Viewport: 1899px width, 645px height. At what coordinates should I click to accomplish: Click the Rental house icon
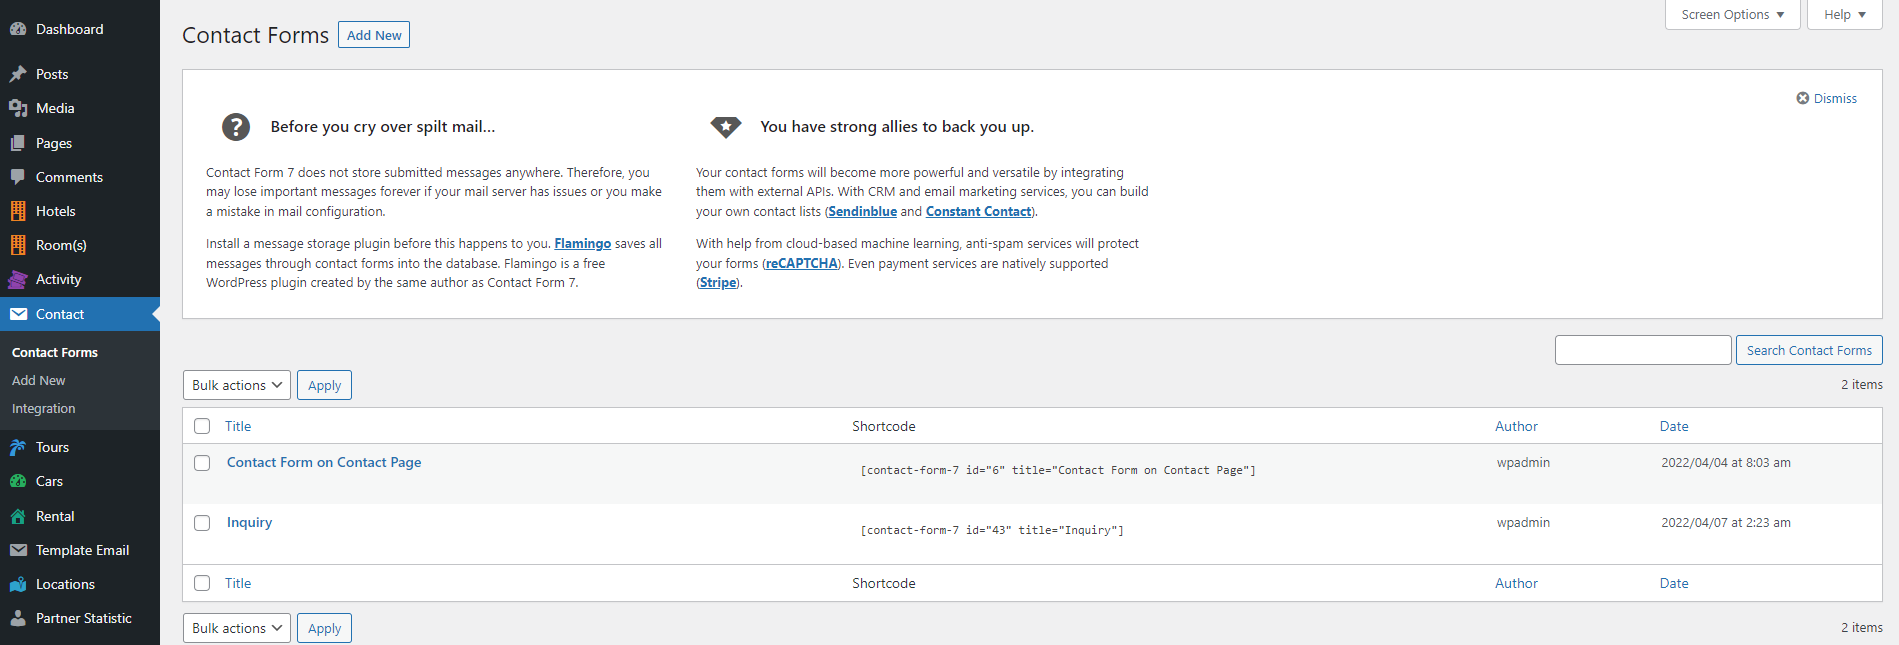[x=18, y=516]
